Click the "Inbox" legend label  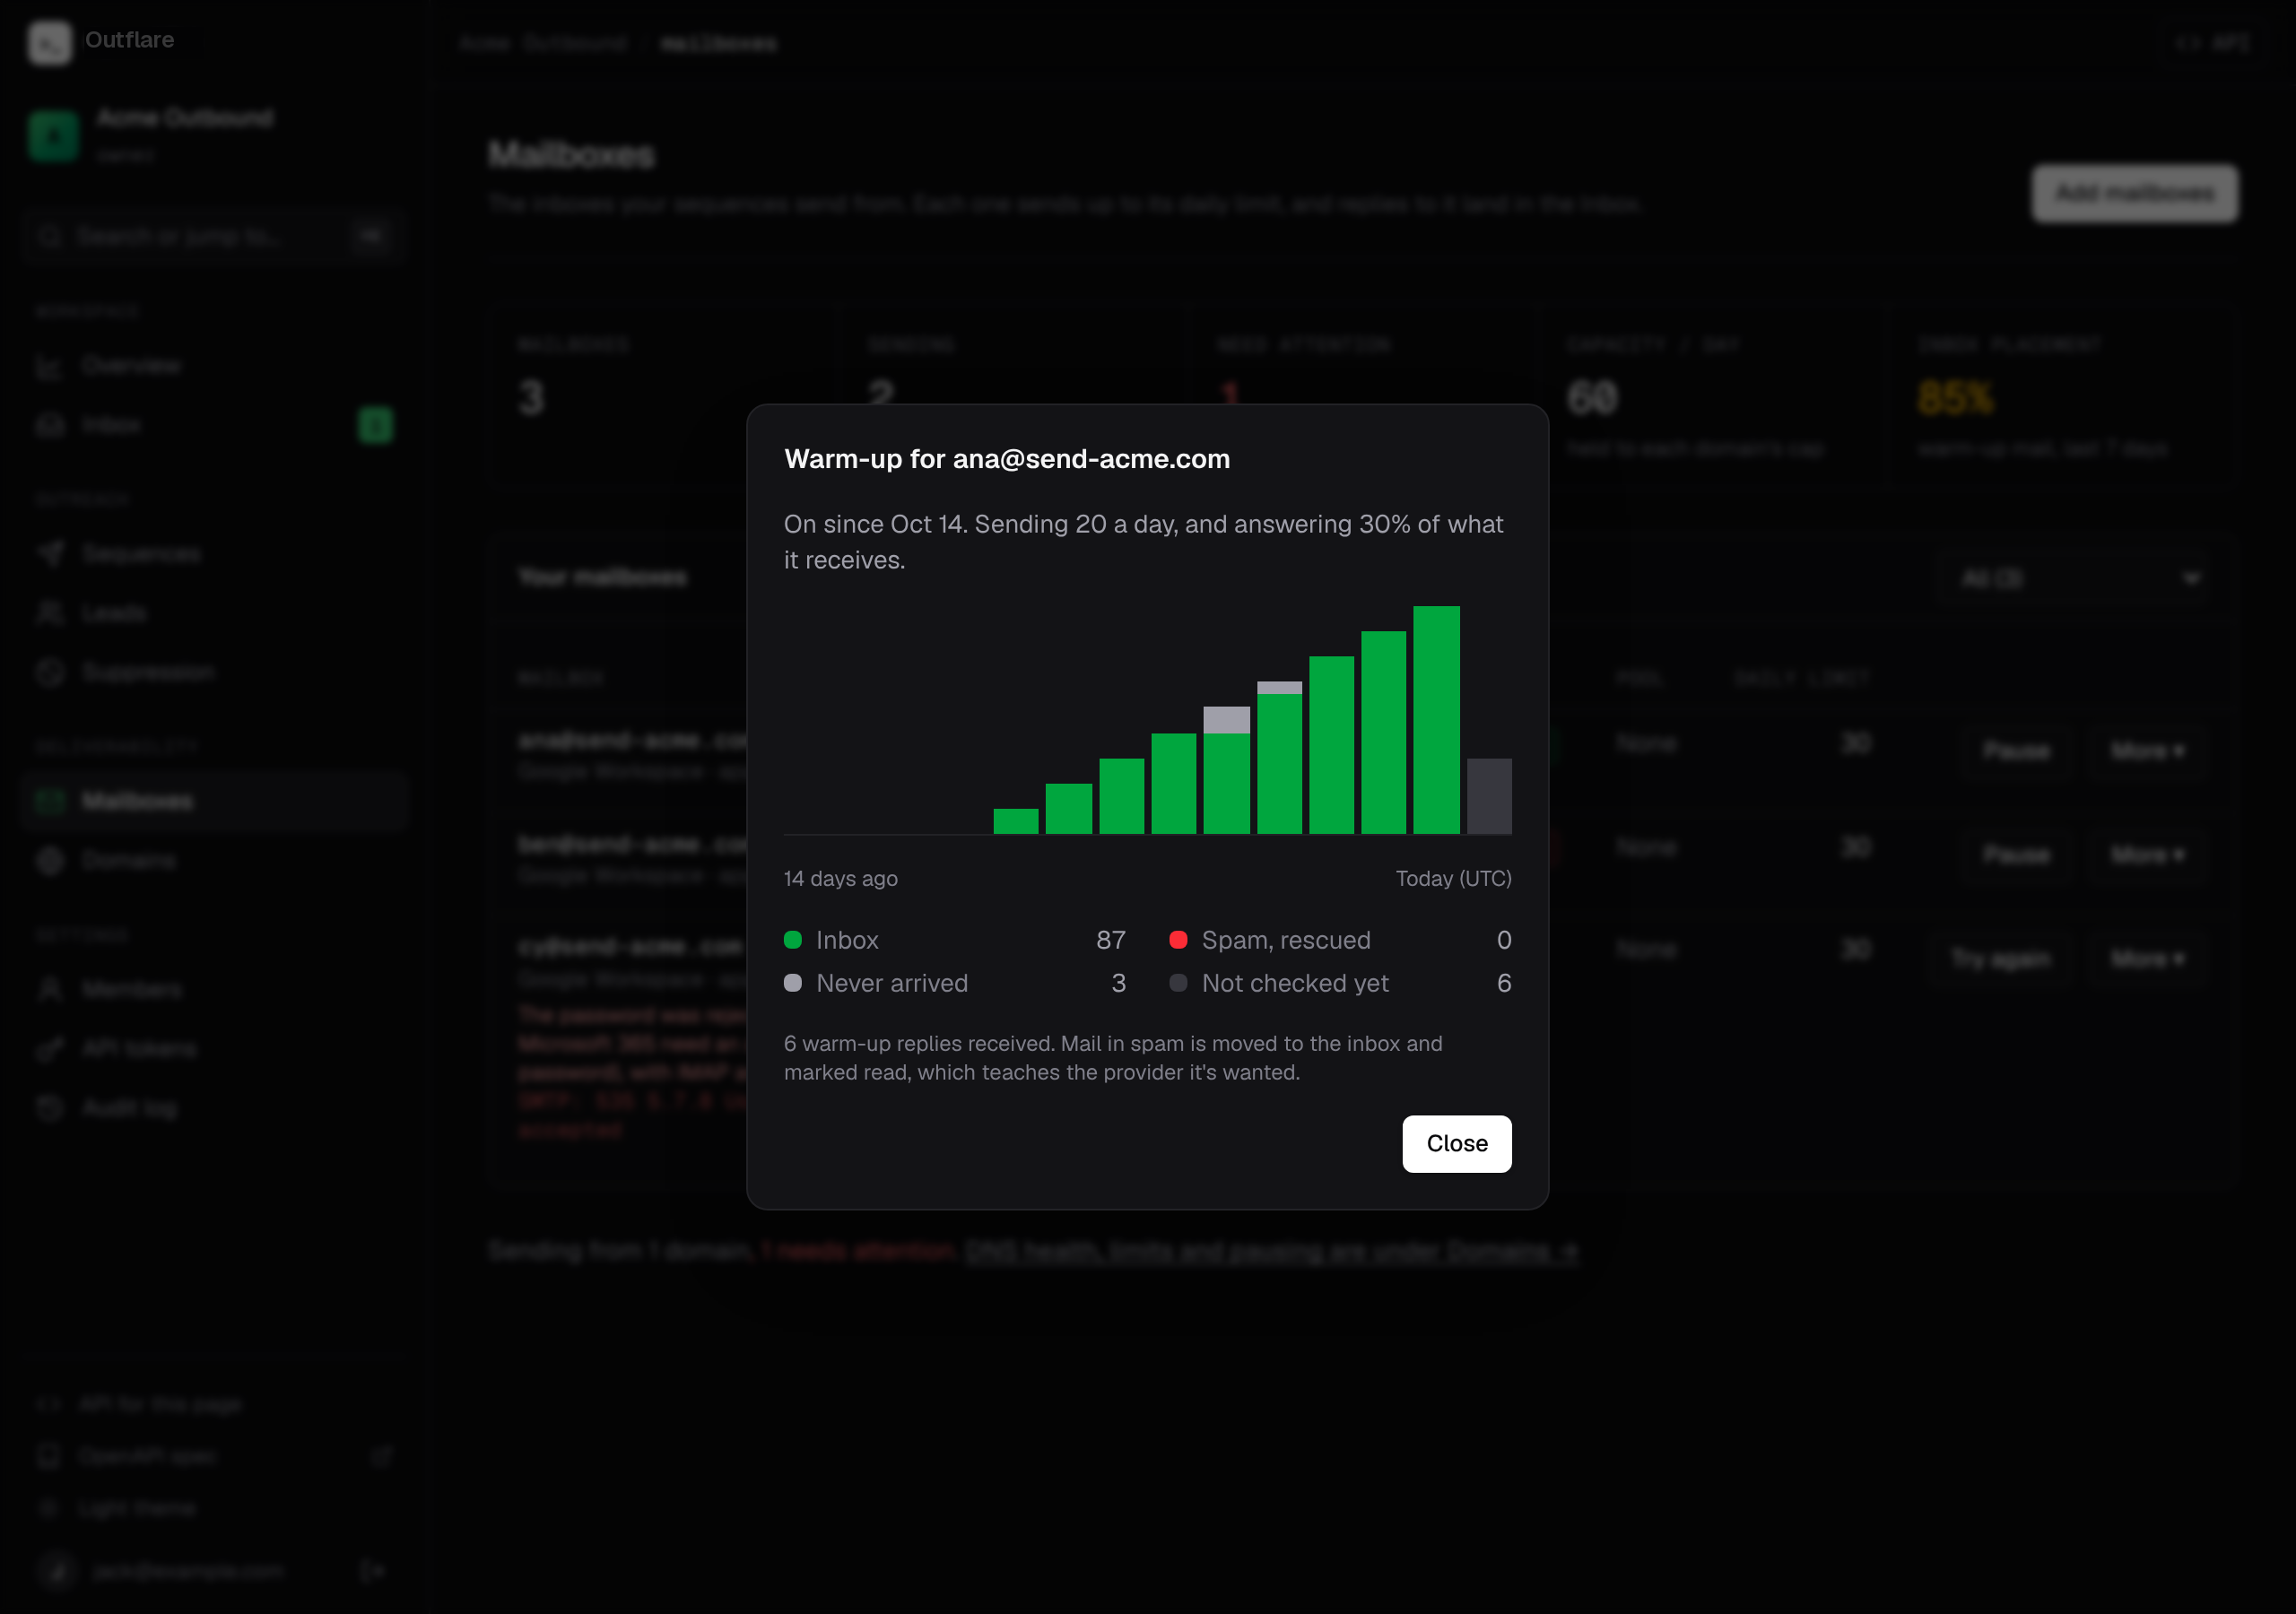(847, 940)
